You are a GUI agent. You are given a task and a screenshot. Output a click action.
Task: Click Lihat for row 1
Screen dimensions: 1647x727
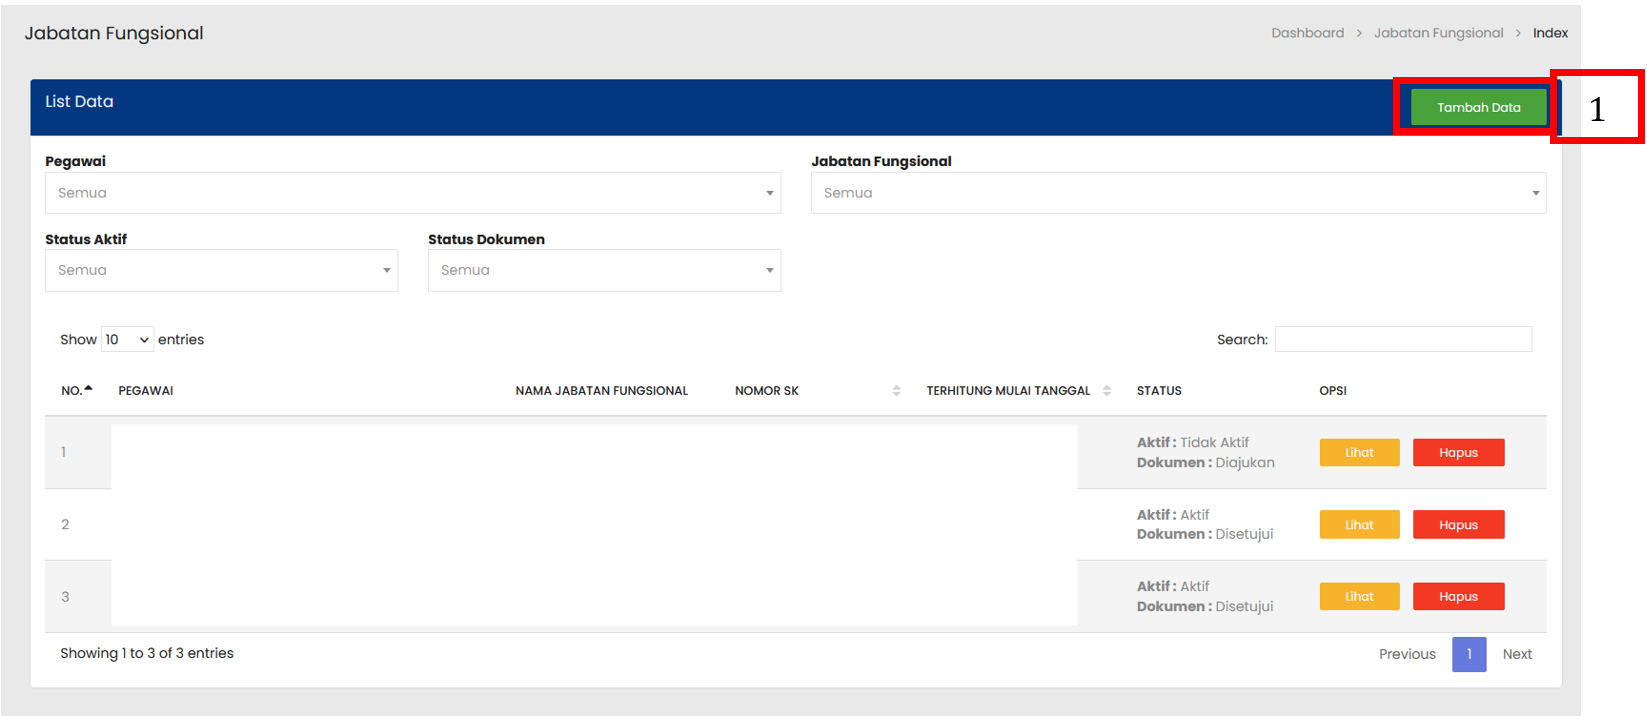1358,453
